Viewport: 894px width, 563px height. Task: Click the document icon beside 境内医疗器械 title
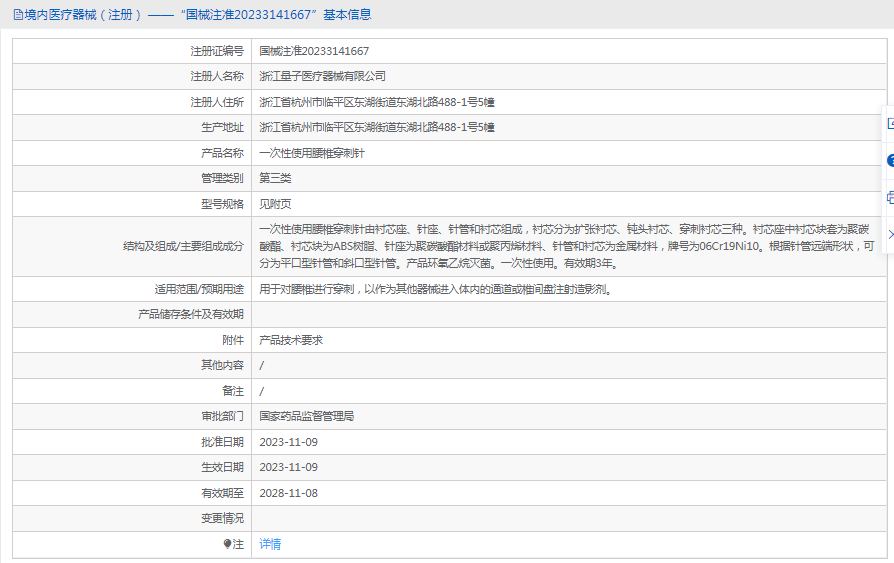pos(18,15)
